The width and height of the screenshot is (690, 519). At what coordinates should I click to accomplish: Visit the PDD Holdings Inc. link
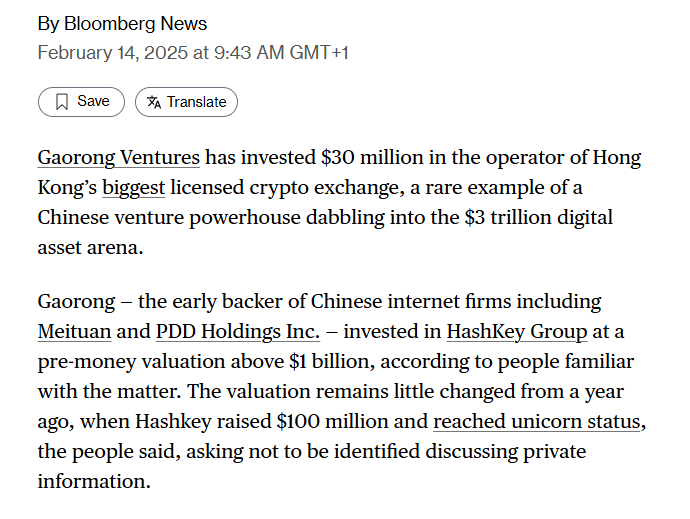coord(238,331)
